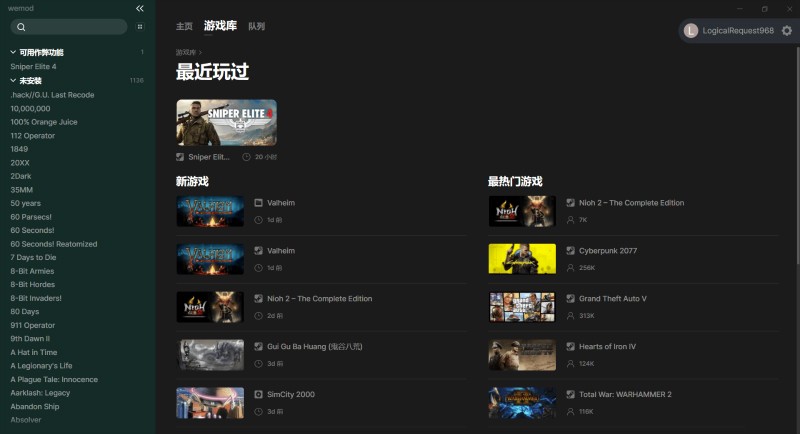This screenshot has width=800, height=434.
Task: Select the 游戏库 tab
Action: [x=220, y=25]
